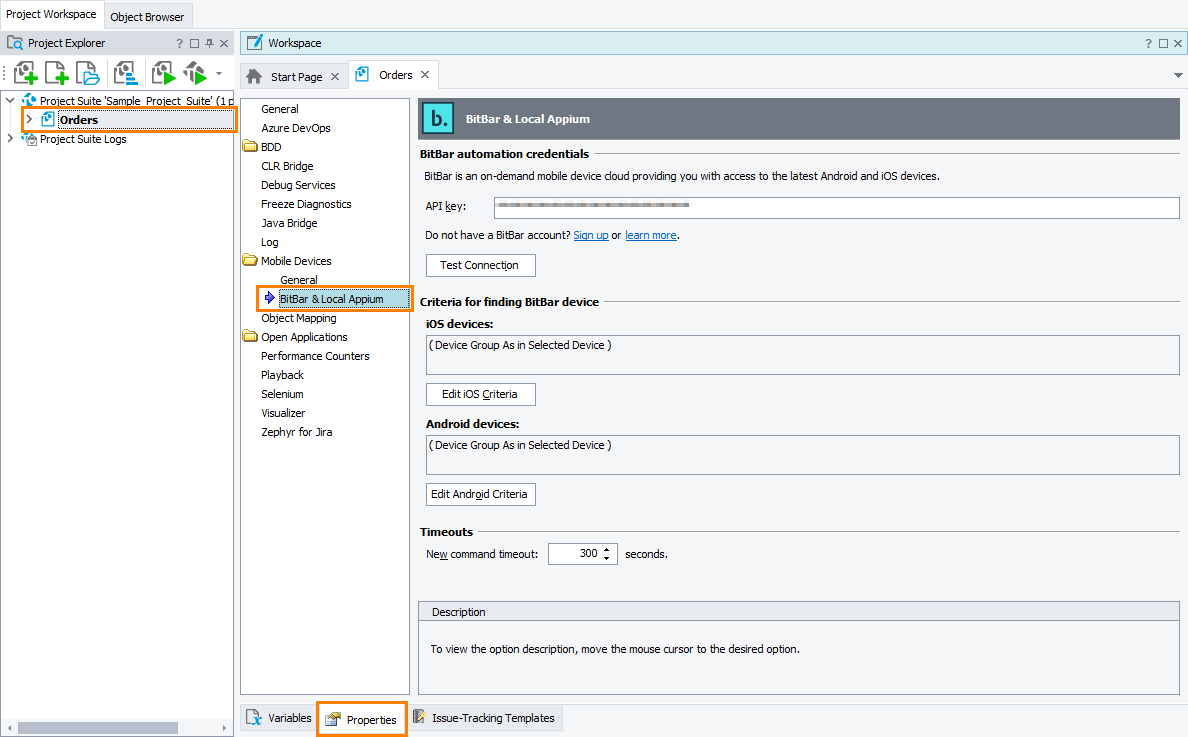Image resolution: width=1188 pixels, height=737 pixels.
Task: Open the workspace tab list dropdown arrow
Action: (x=1178, y=75)
